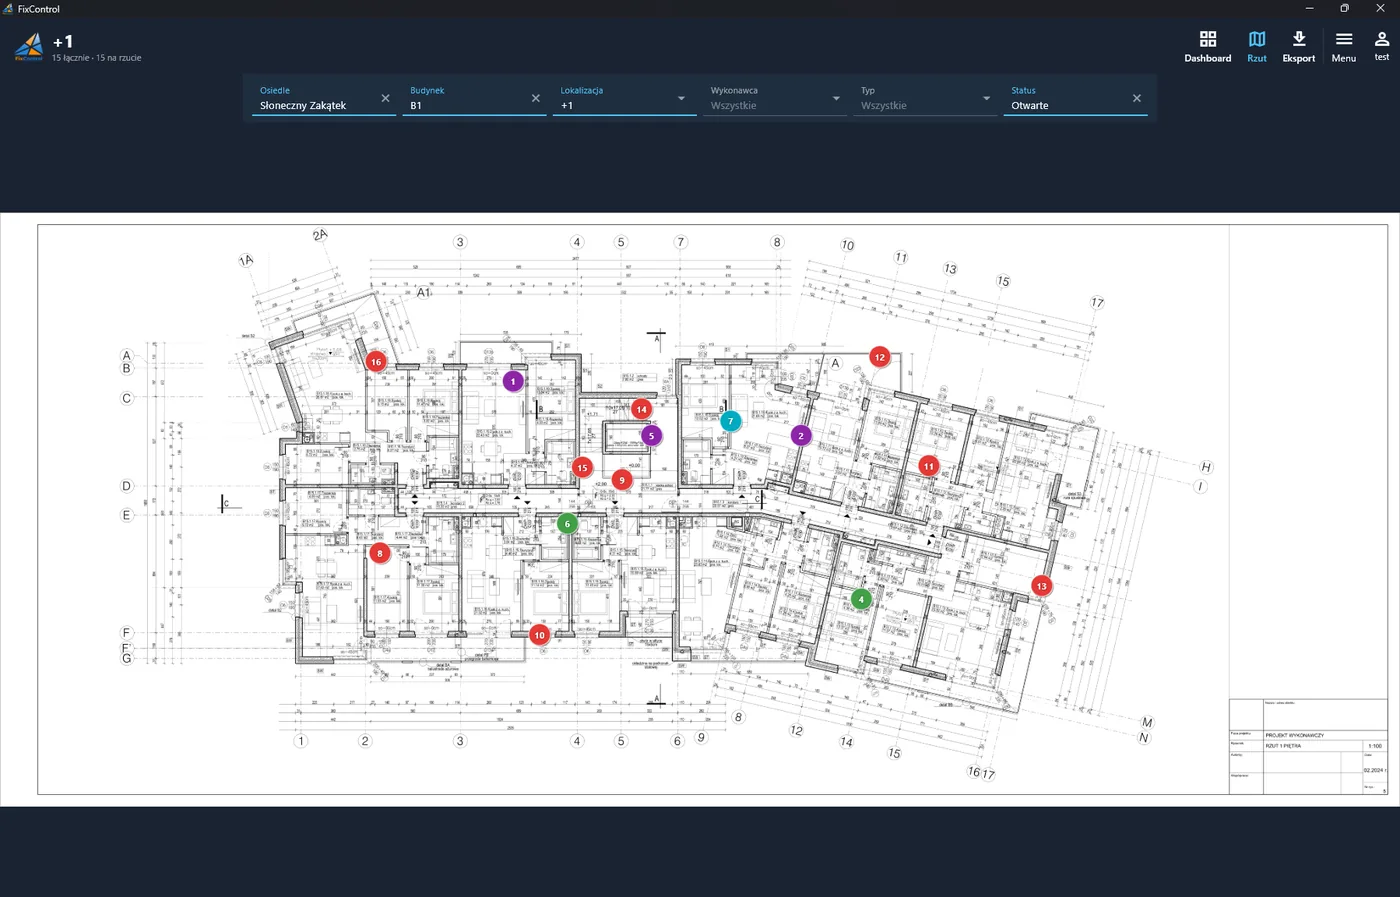
Task: Expand the Typ dropdown
Action: coord(986,98)
